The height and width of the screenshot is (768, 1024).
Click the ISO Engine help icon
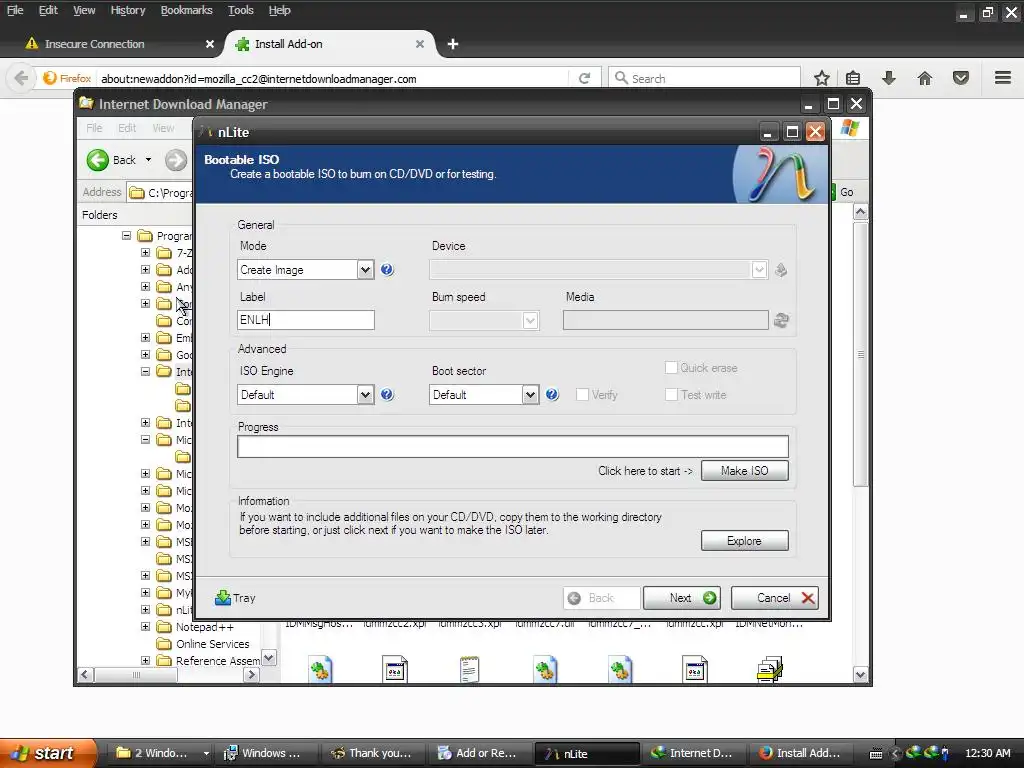pyautogui.click(x=387, y=394)
